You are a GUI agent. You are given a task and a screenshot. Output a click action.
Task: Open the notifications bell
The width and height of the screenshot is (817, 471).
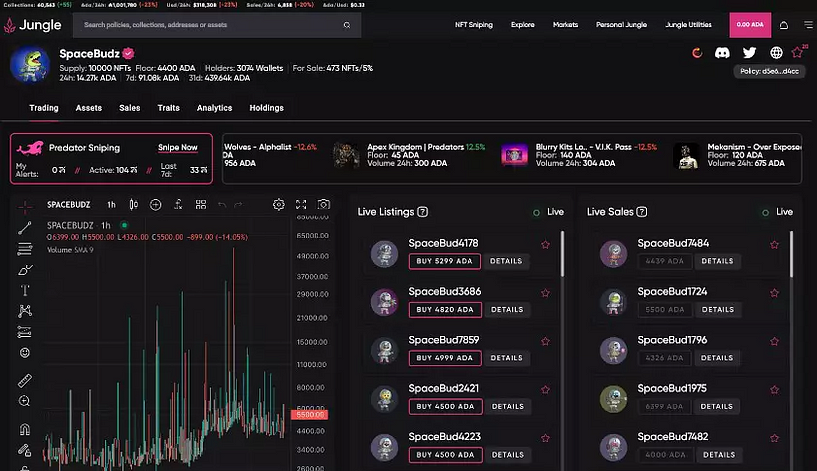click(784, 25)
